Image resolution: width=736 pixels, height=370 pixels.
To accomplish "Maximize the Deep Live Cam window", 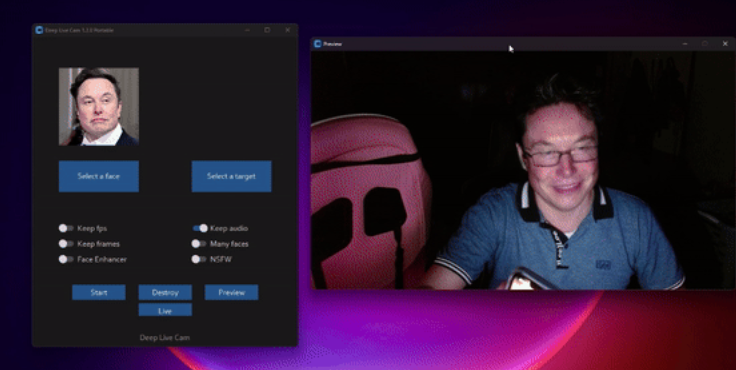I will [267, 30].
